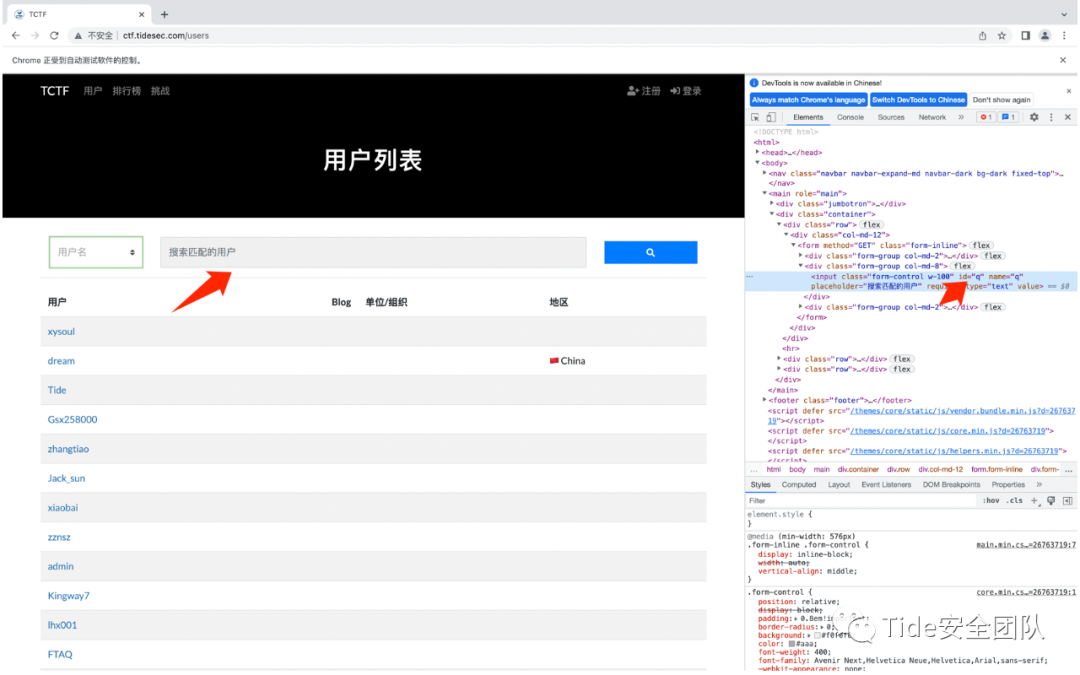The height and width of the screenshot is (675, 1080).
Task: Reload the page with the refresh icon
Action: point(54,35)
